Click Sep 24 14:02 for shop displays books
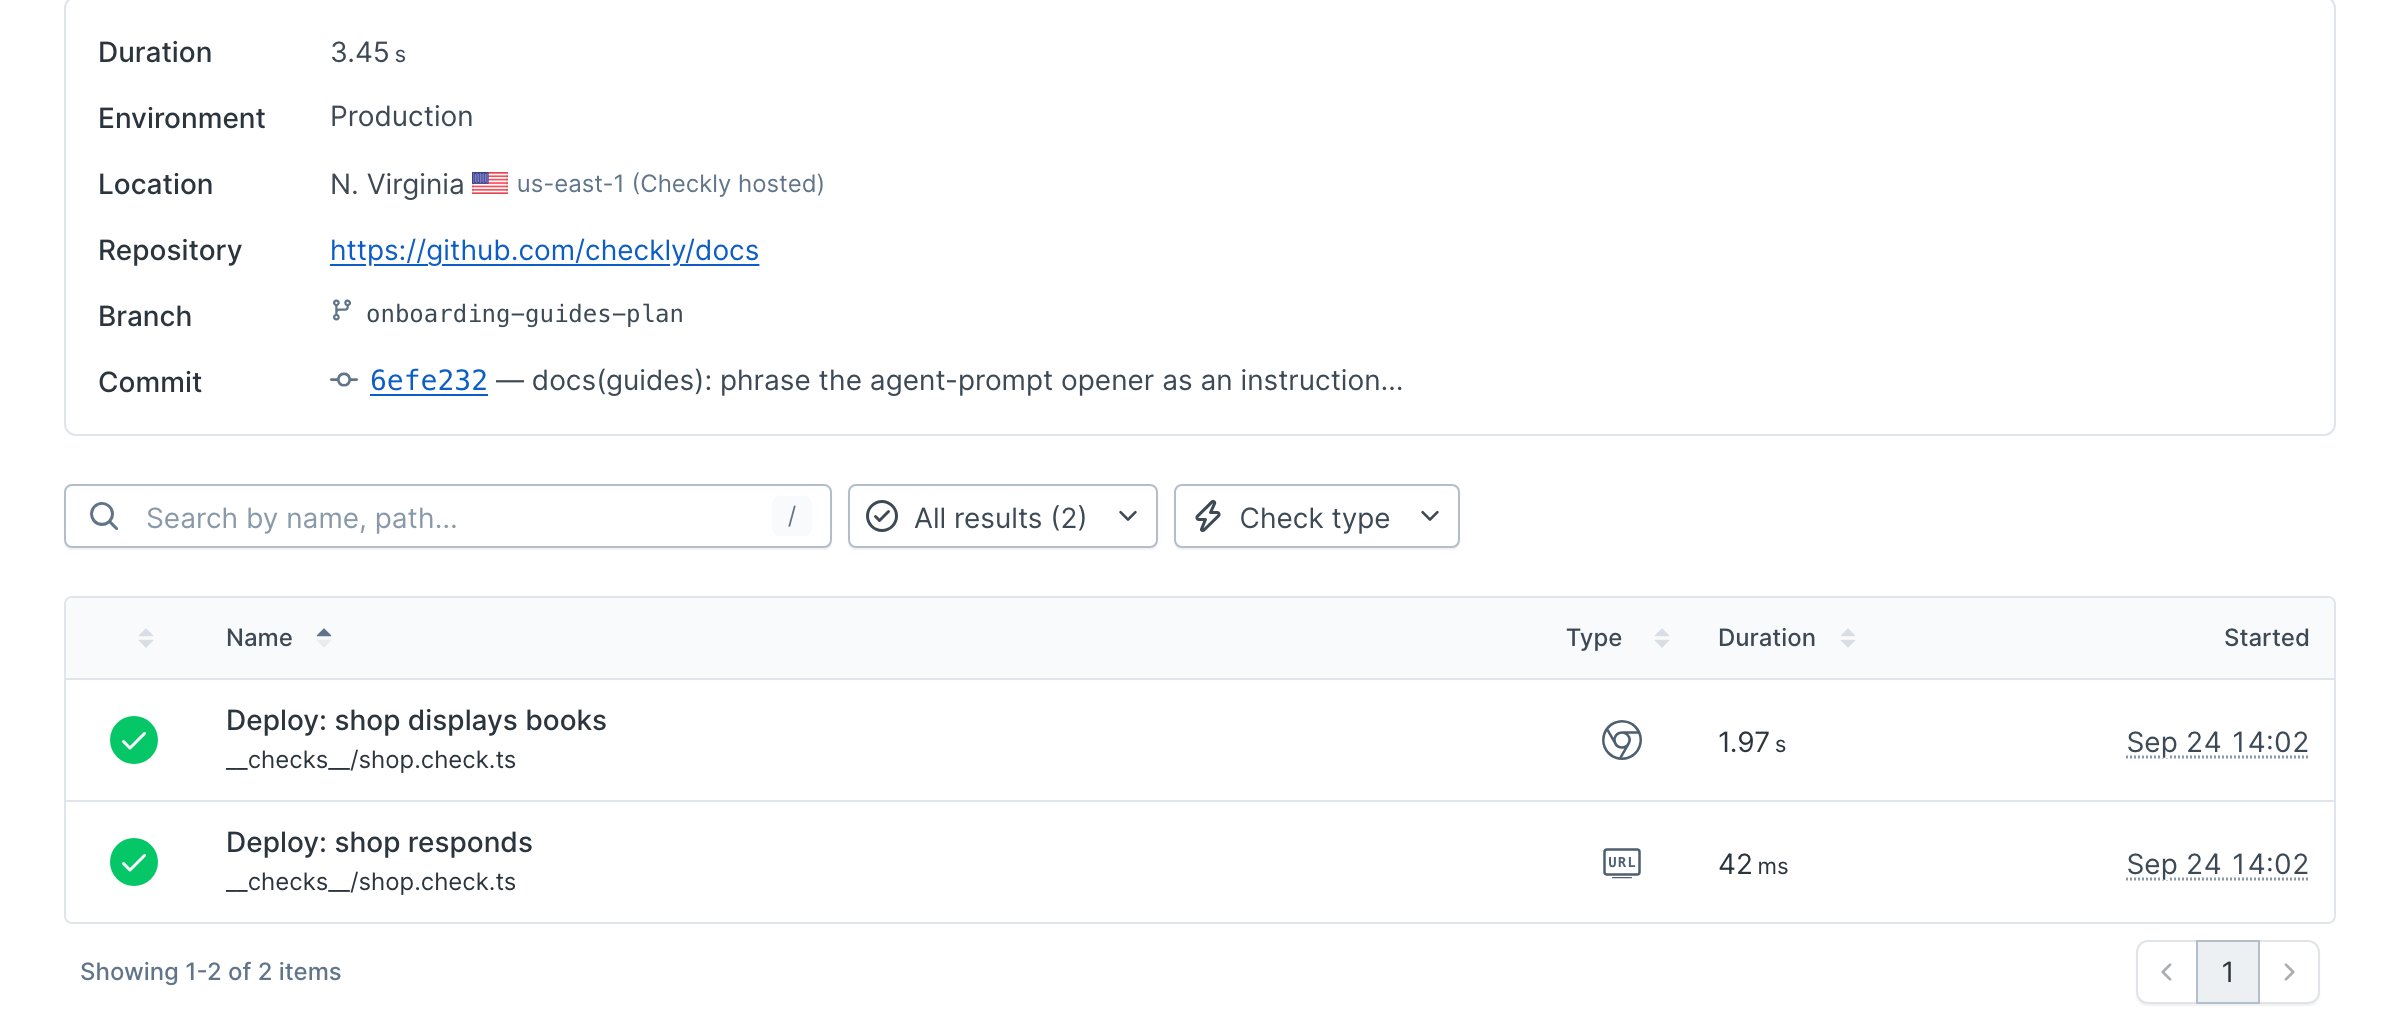Image resolution: width=2400 pixels, height=1010 pixels. [x=2217, y=742]
